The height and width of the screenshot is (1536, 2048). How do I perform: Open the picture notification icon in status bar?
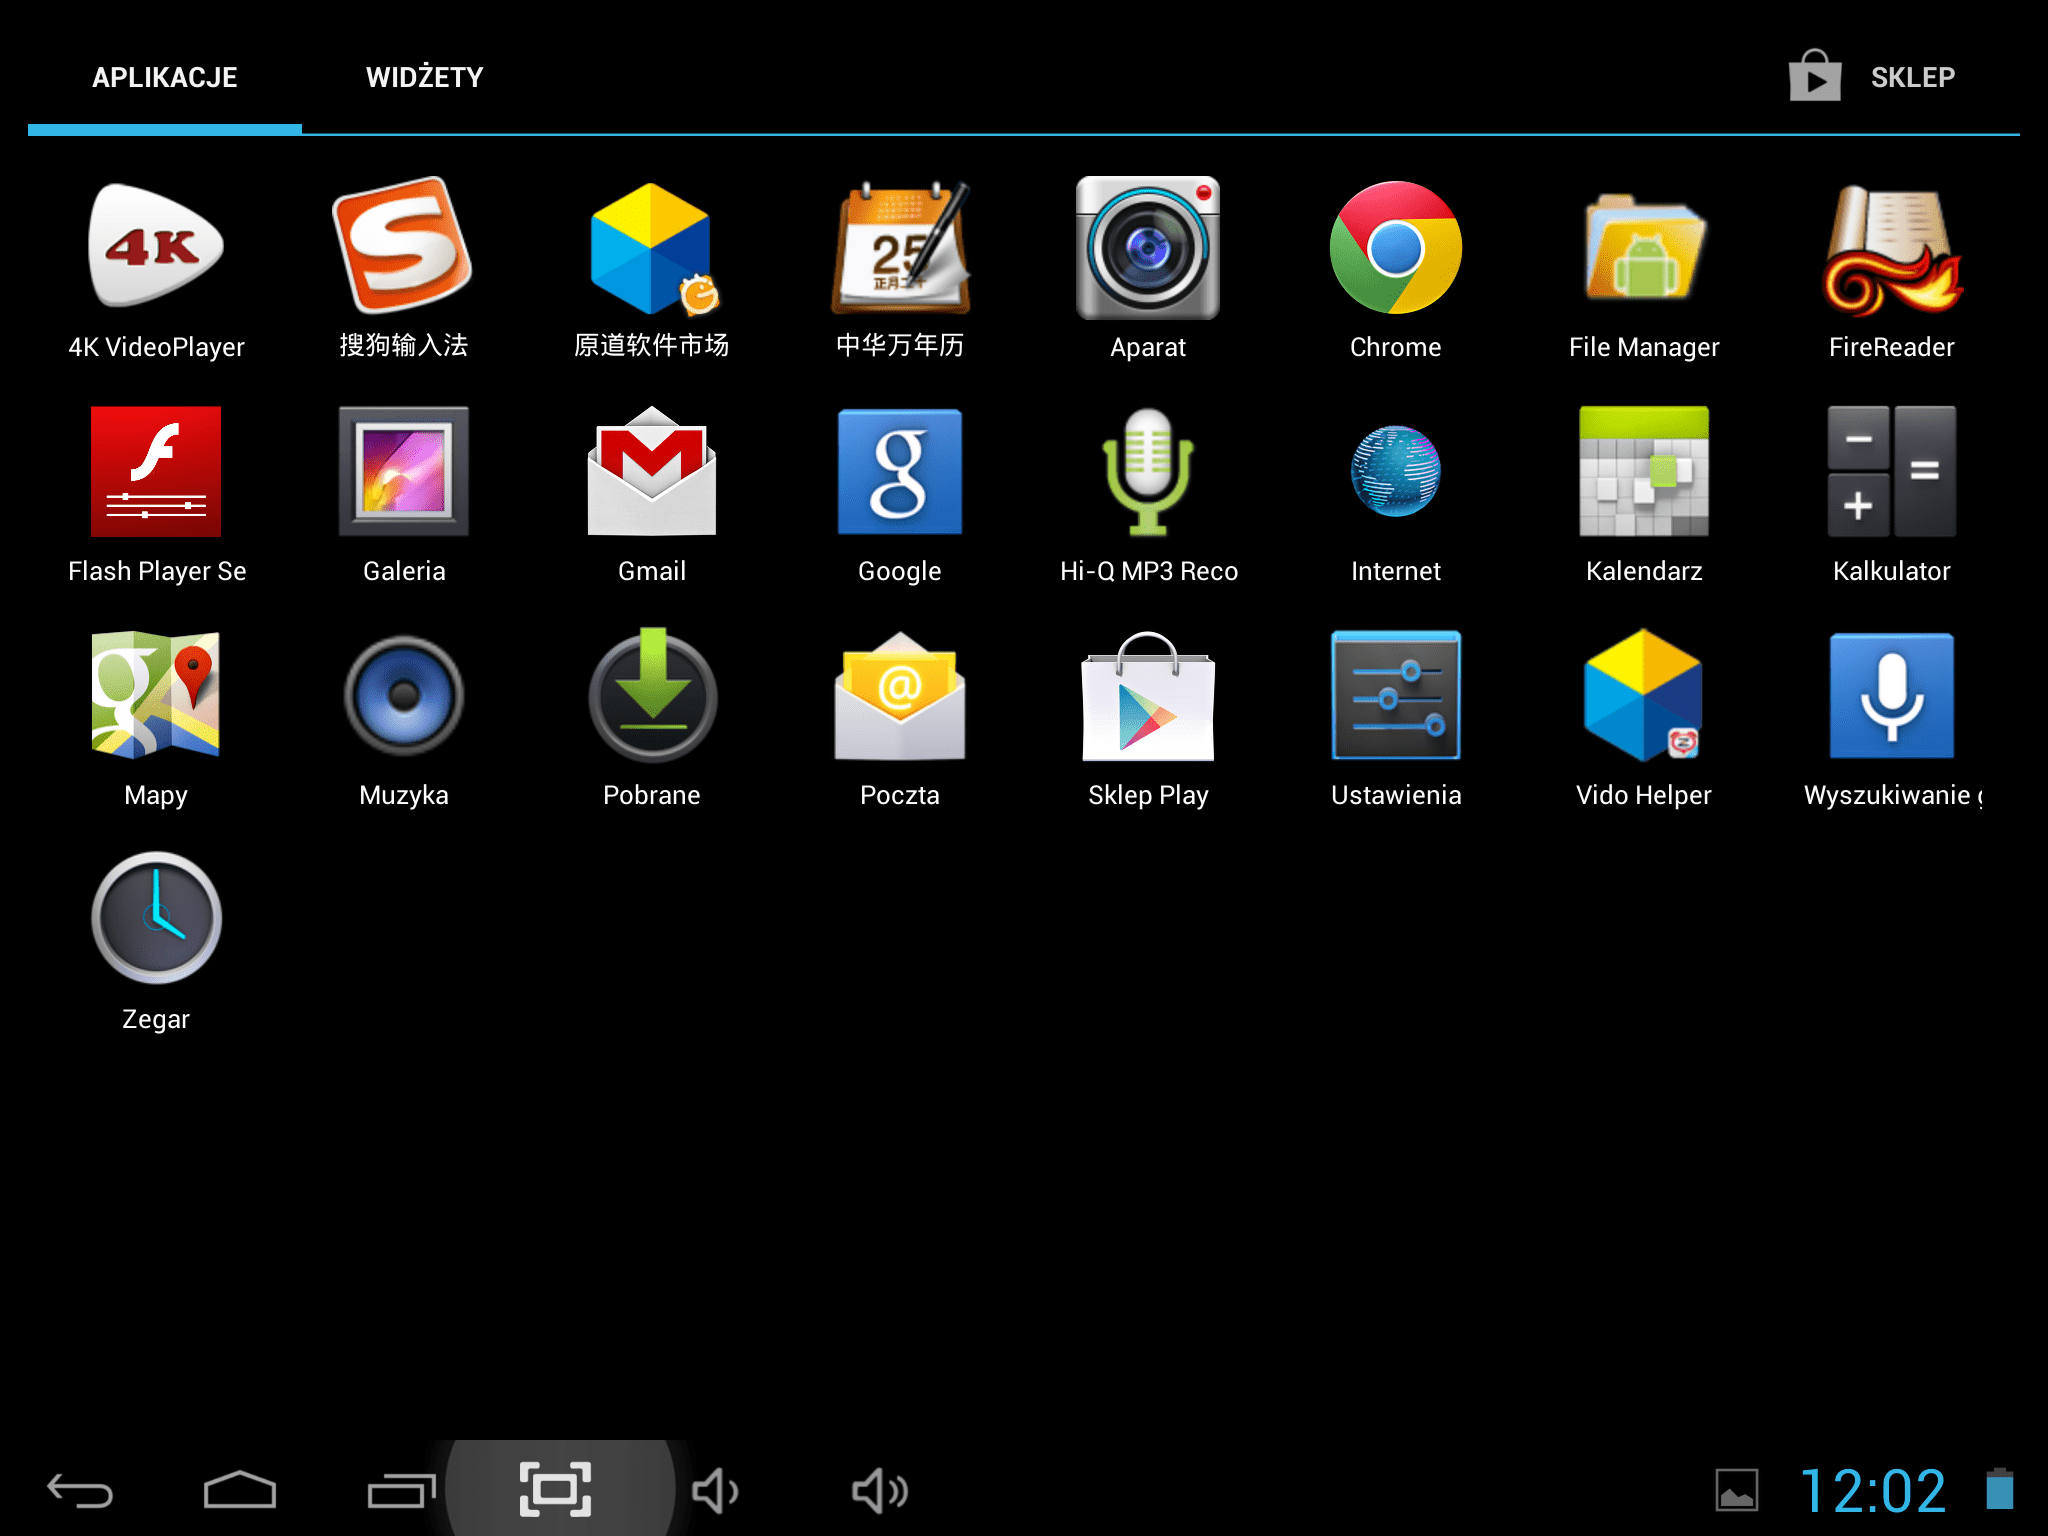pyautogui.click(x=1737, y=1490)
